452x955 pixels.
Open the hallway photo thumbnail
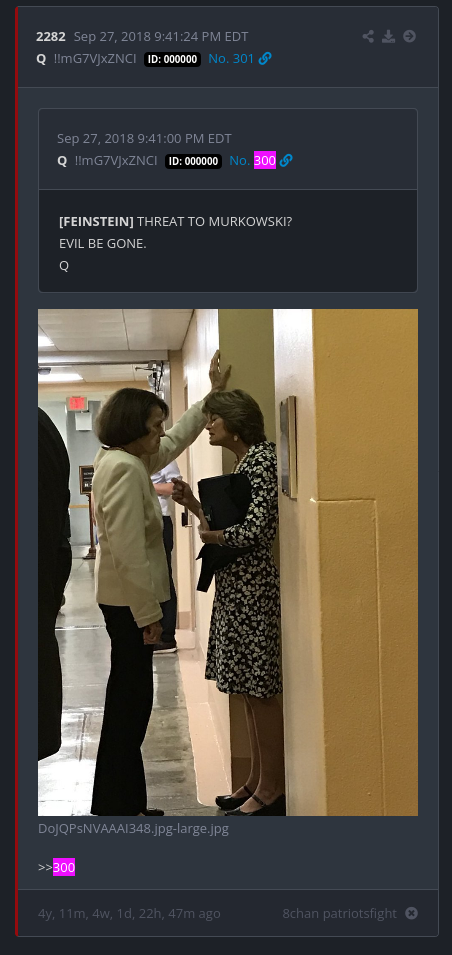tap(228, 562)
